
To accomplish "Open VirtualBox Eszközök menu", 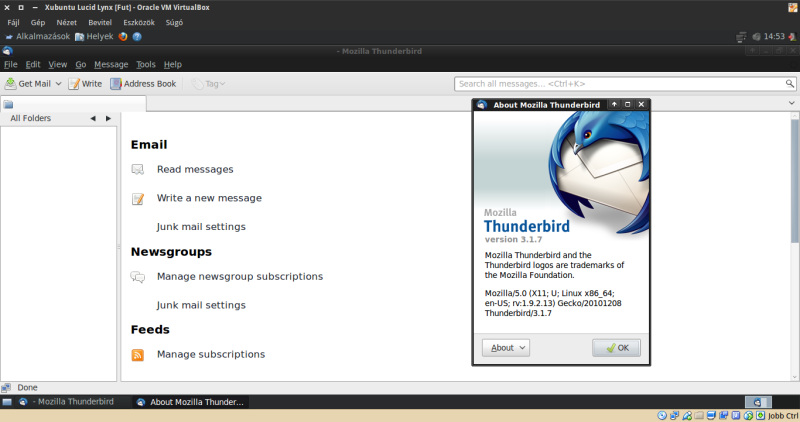I will pos(139,22).
